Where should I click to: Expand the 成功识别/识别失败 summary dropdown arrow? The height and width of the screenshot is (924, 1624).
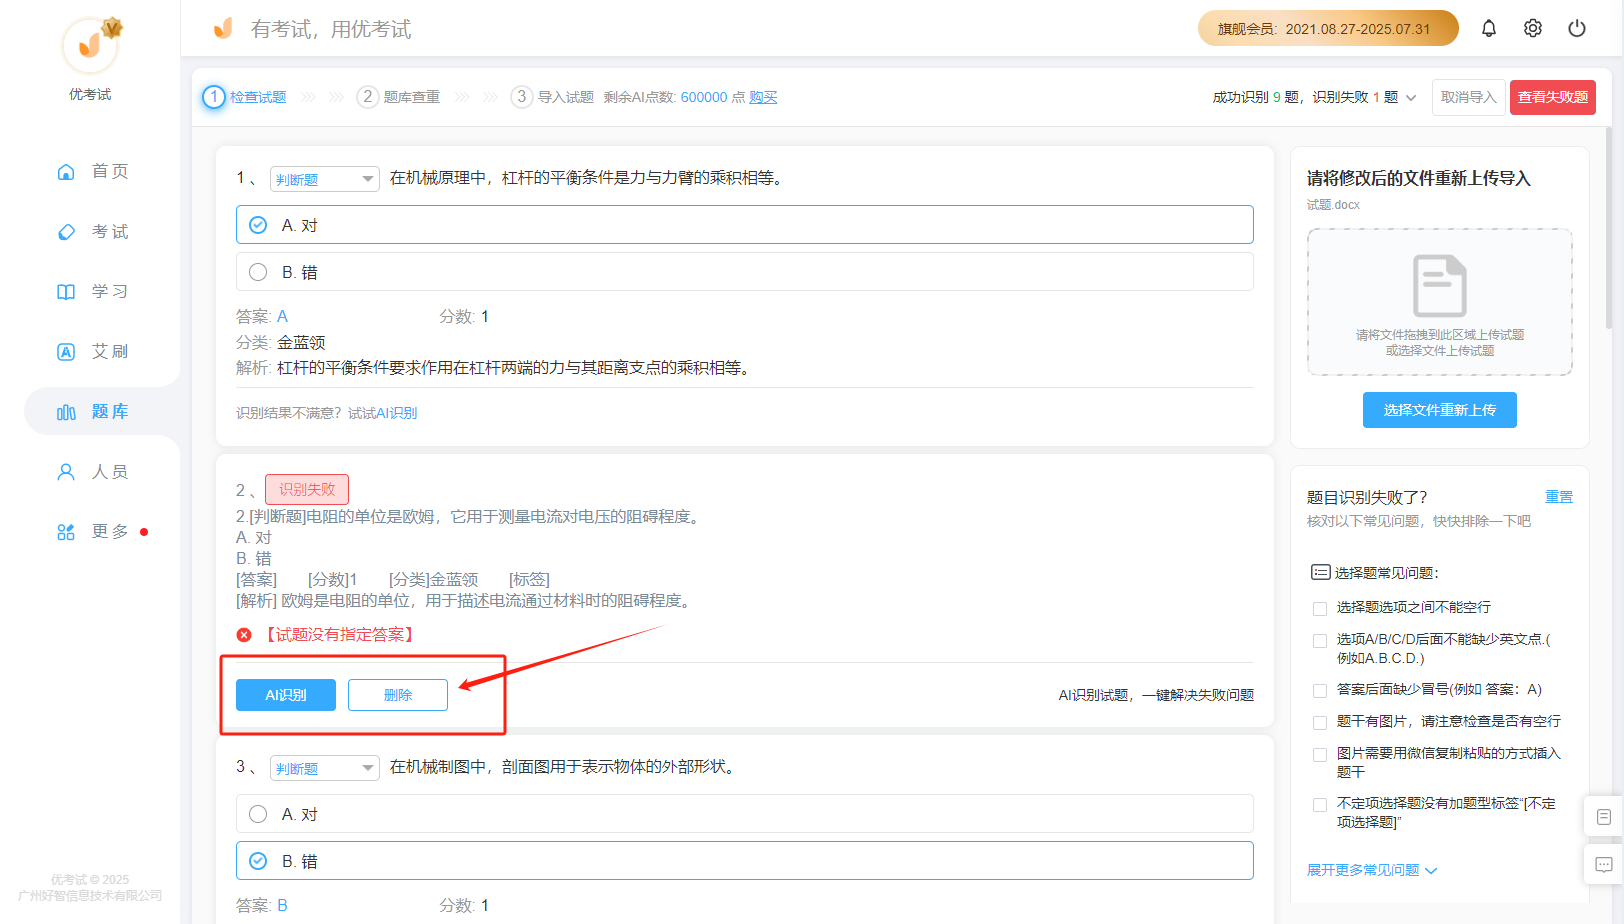(x=1411, y=98)
